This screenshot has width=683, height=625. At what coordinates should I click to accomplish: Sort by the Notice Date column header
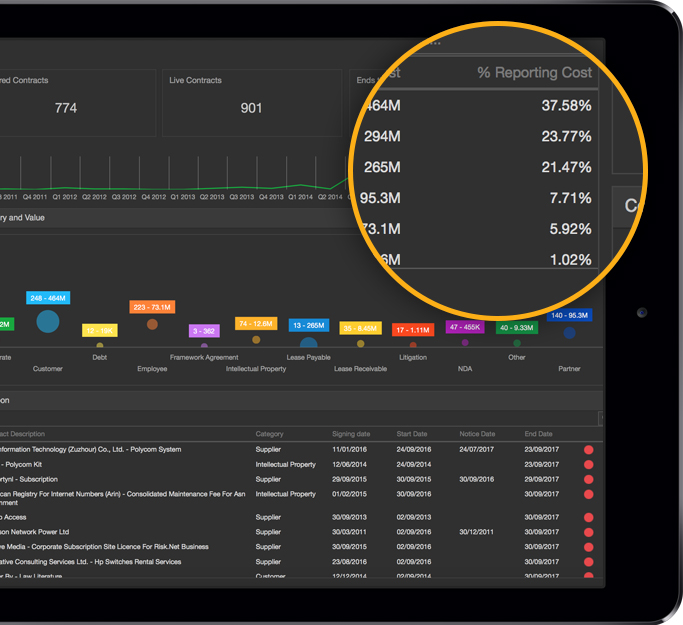pos(477,434)
